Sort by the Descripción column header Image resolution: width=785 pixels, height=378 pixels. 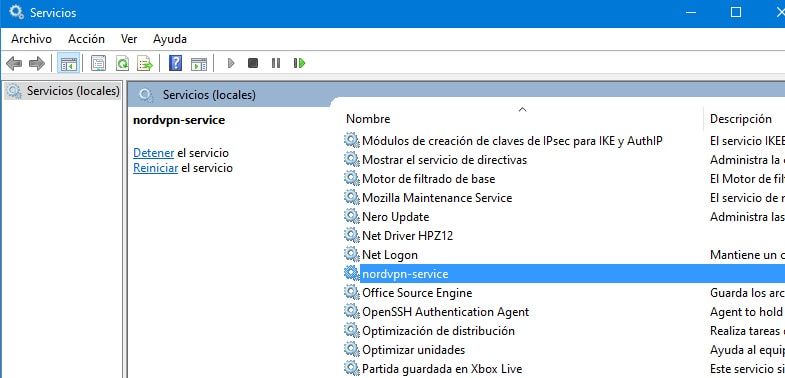click(x=741, y=119)
